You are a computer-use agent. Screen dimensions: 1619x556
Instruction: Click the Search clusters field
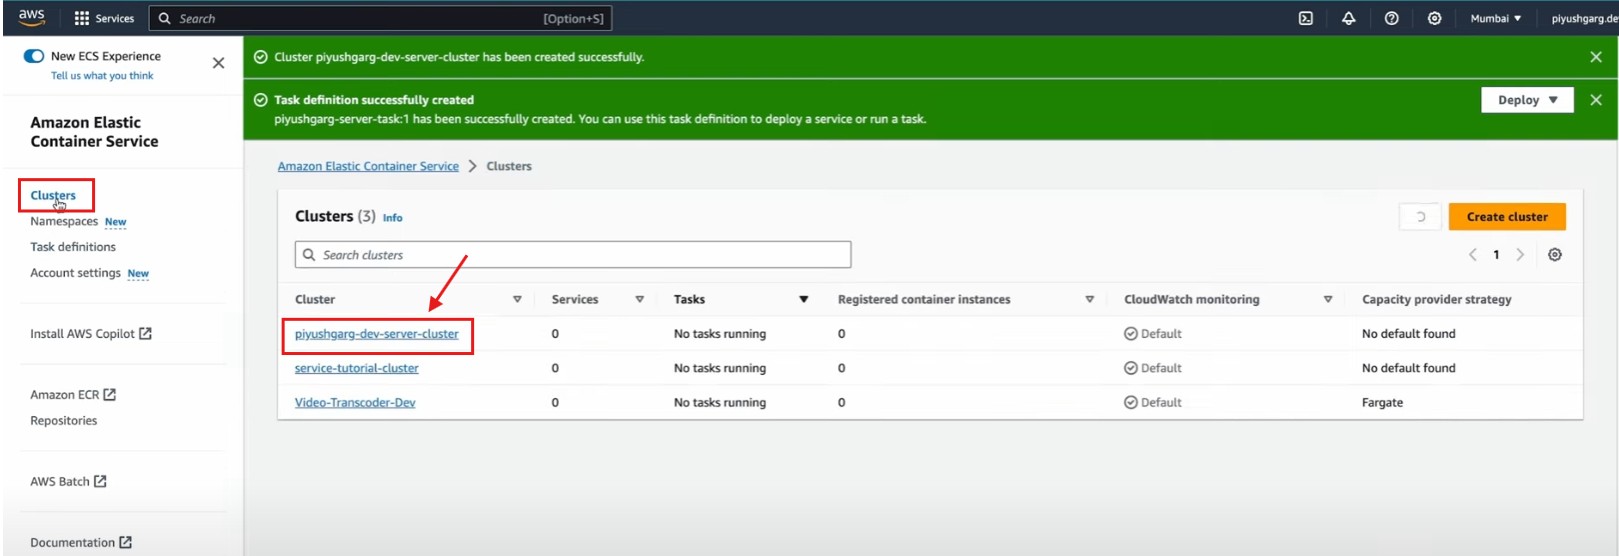(573, 255)
